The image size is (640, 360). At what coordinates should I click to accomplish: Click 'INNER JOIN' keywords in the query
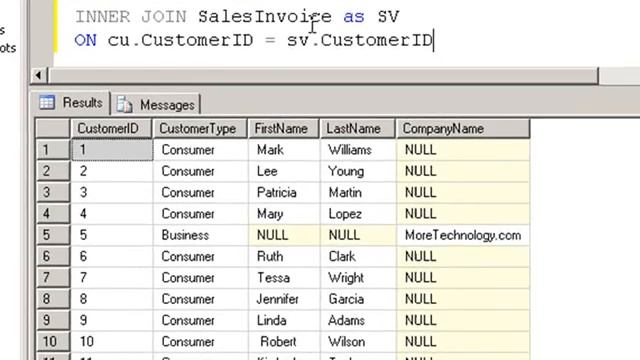pyautogui.click(x=131, y=17)
